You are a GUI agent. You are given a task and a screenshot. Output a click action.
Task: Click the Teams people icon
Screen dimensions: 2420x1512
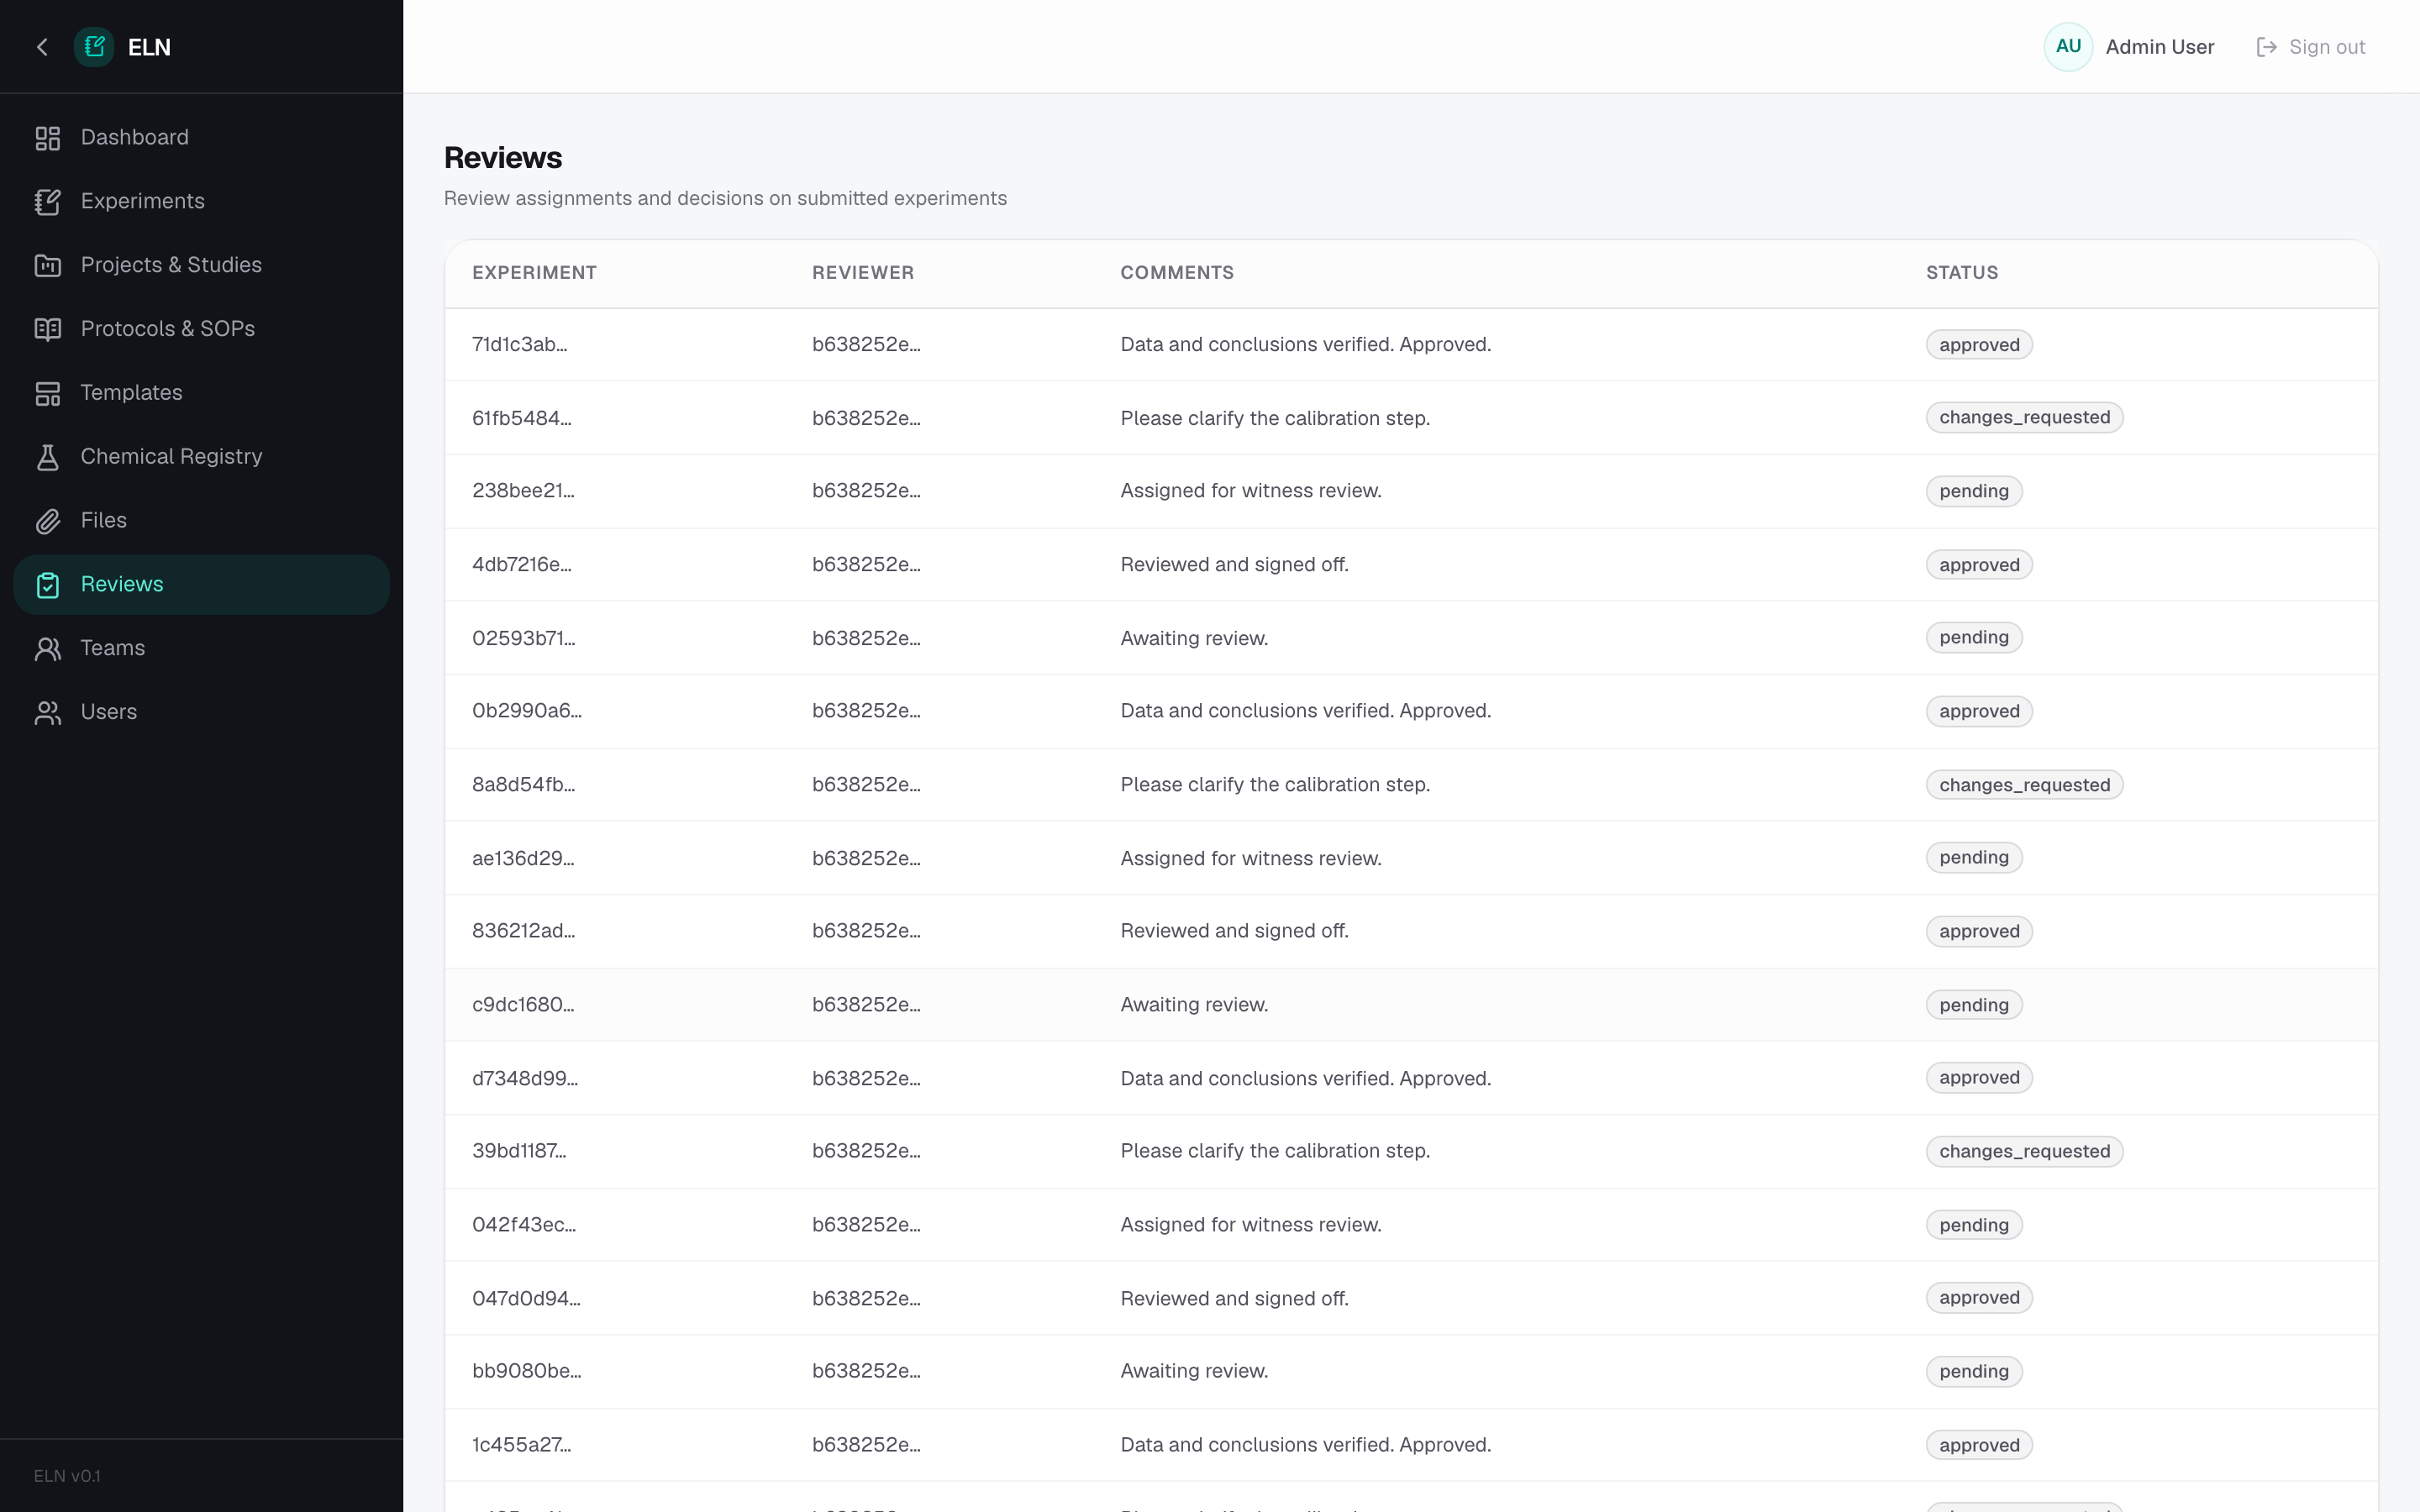coord(48,649)
